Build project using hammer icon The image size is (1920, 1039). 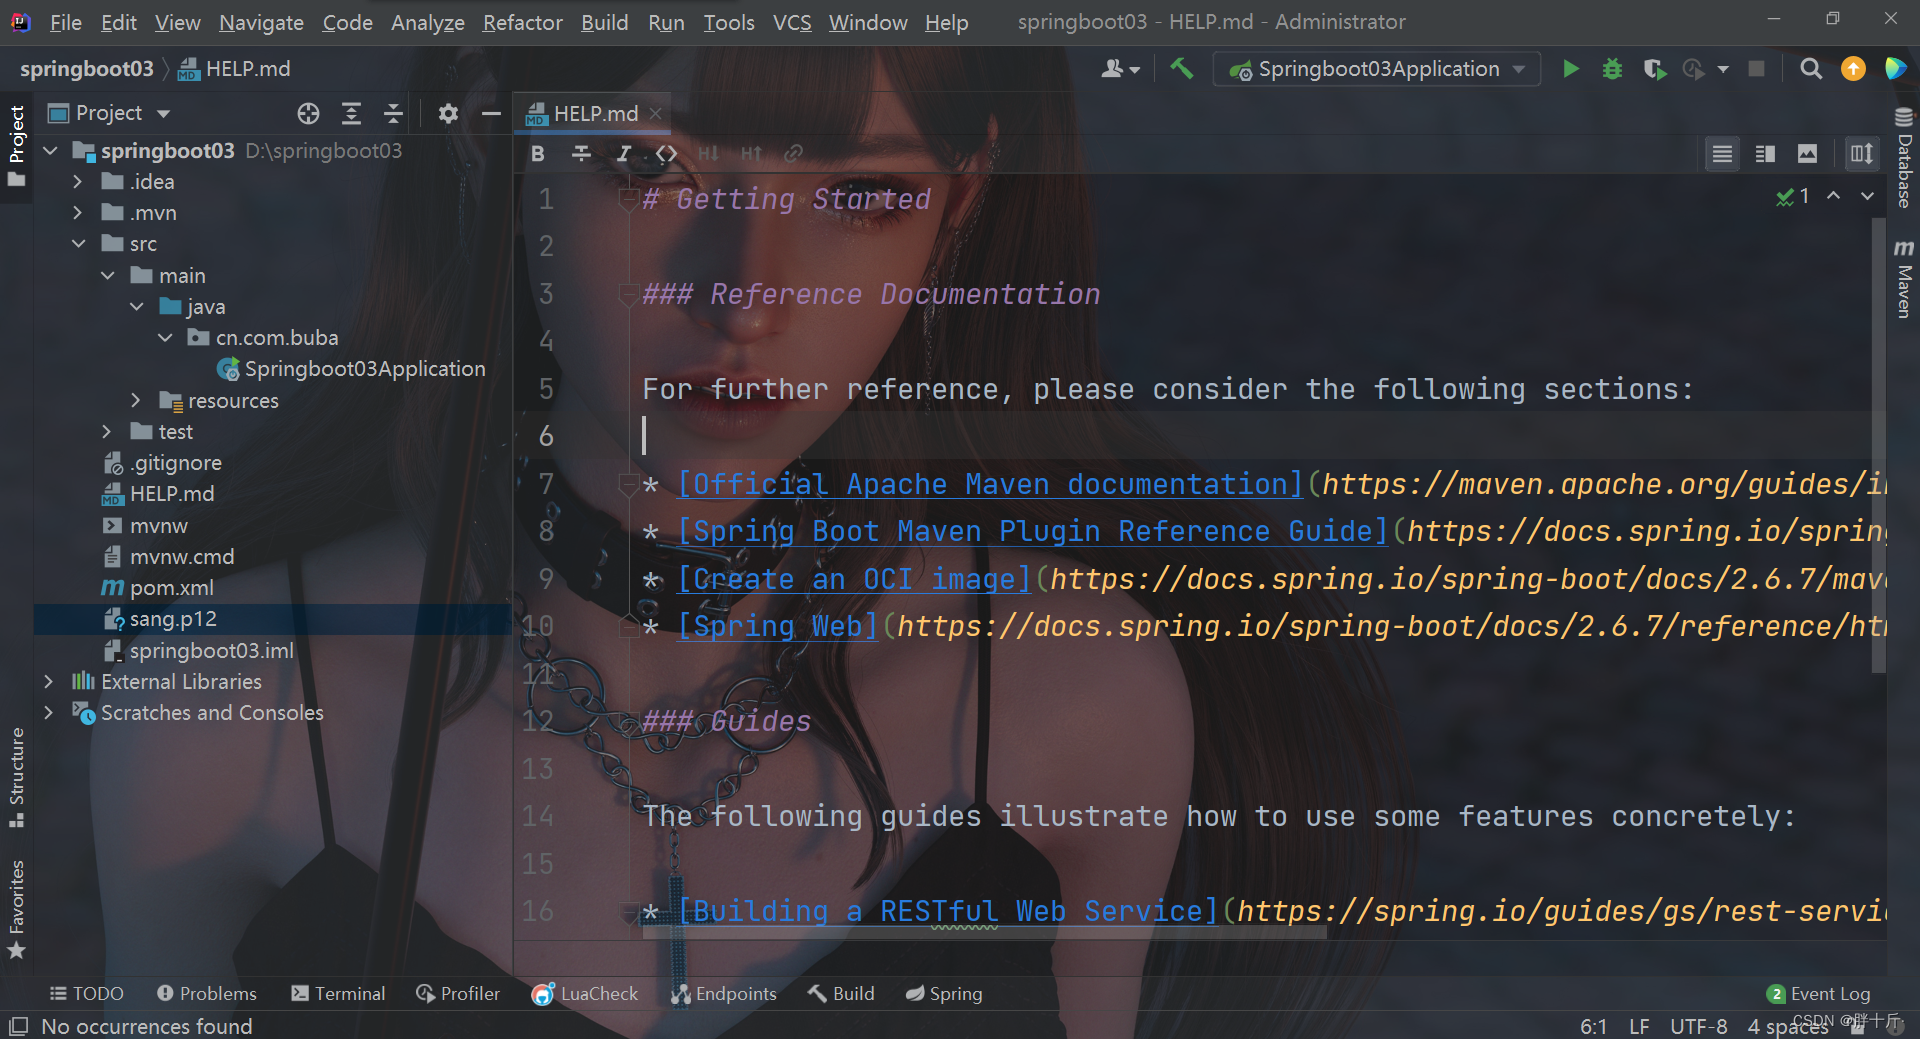[1182, 69]
